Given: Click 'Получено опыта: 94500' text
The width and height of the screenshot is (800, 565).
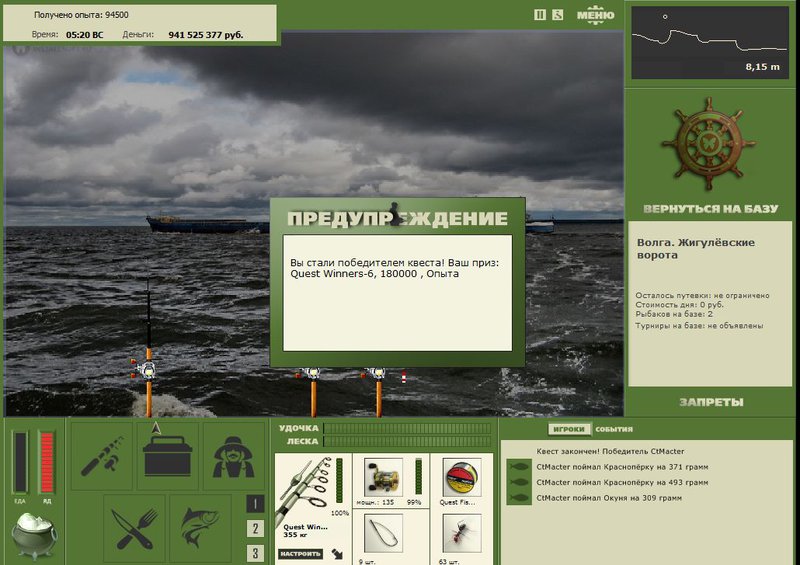Looking at the screenshot, I should pos(81,15).
